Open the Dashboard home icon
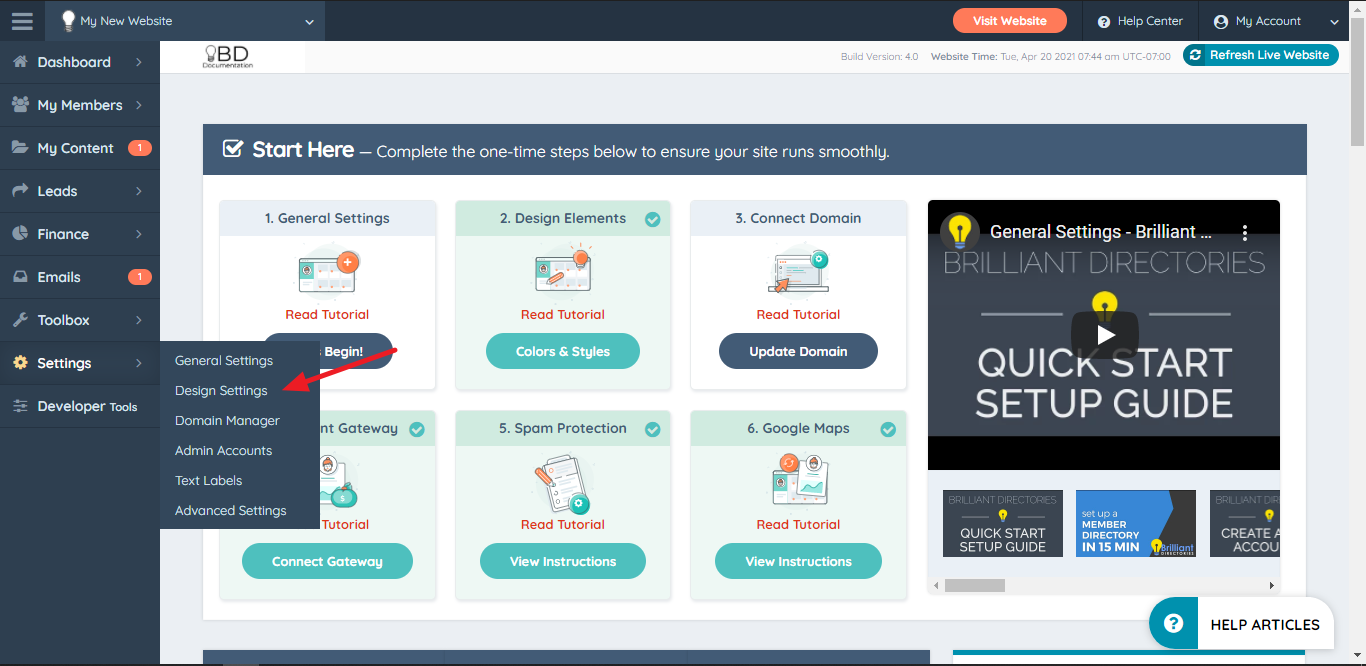 pos(22,61)
